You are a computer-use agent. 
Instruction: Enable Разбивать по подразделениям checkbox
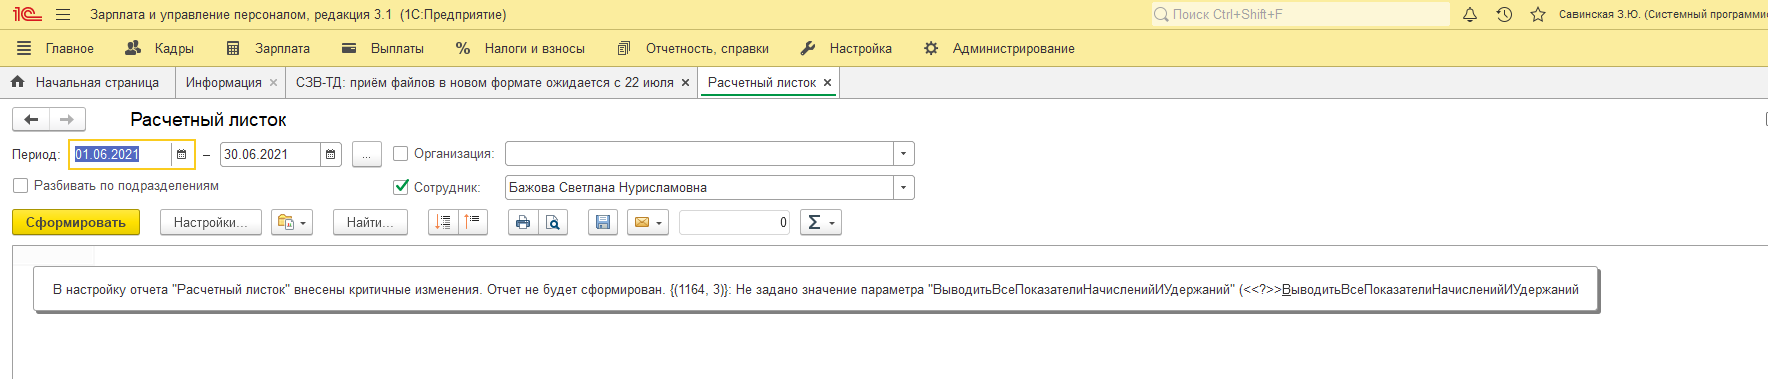click(x=20, y=186)
